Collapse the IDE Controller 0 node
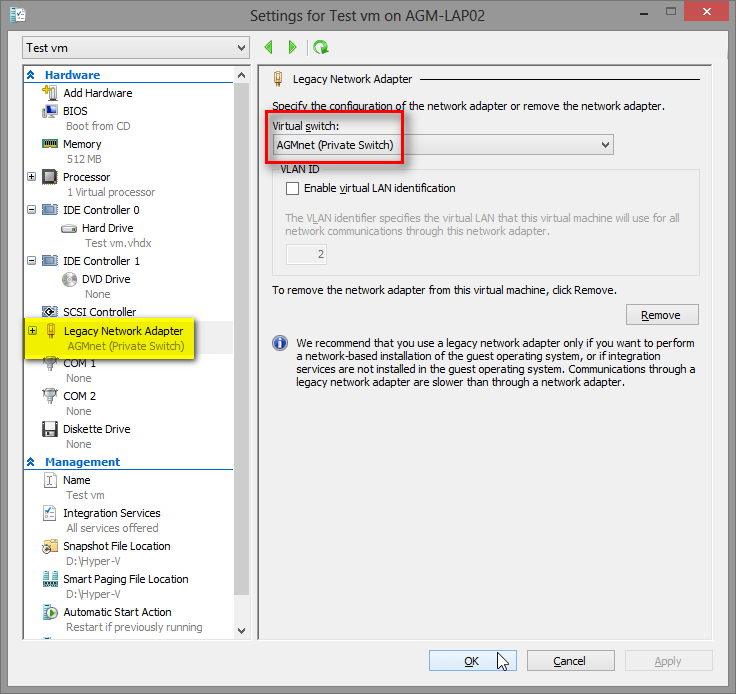This screenshot has width=736, height=694. point(32,210)
